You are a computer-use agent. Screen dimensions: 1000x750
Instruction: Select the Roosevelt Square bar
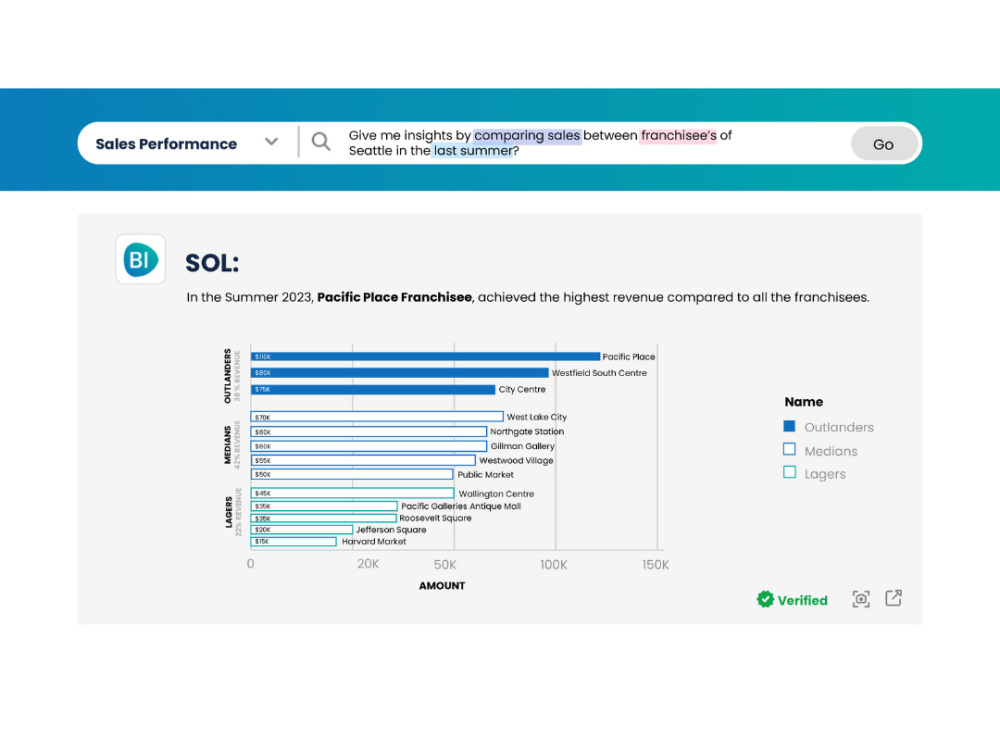point(324,518)
